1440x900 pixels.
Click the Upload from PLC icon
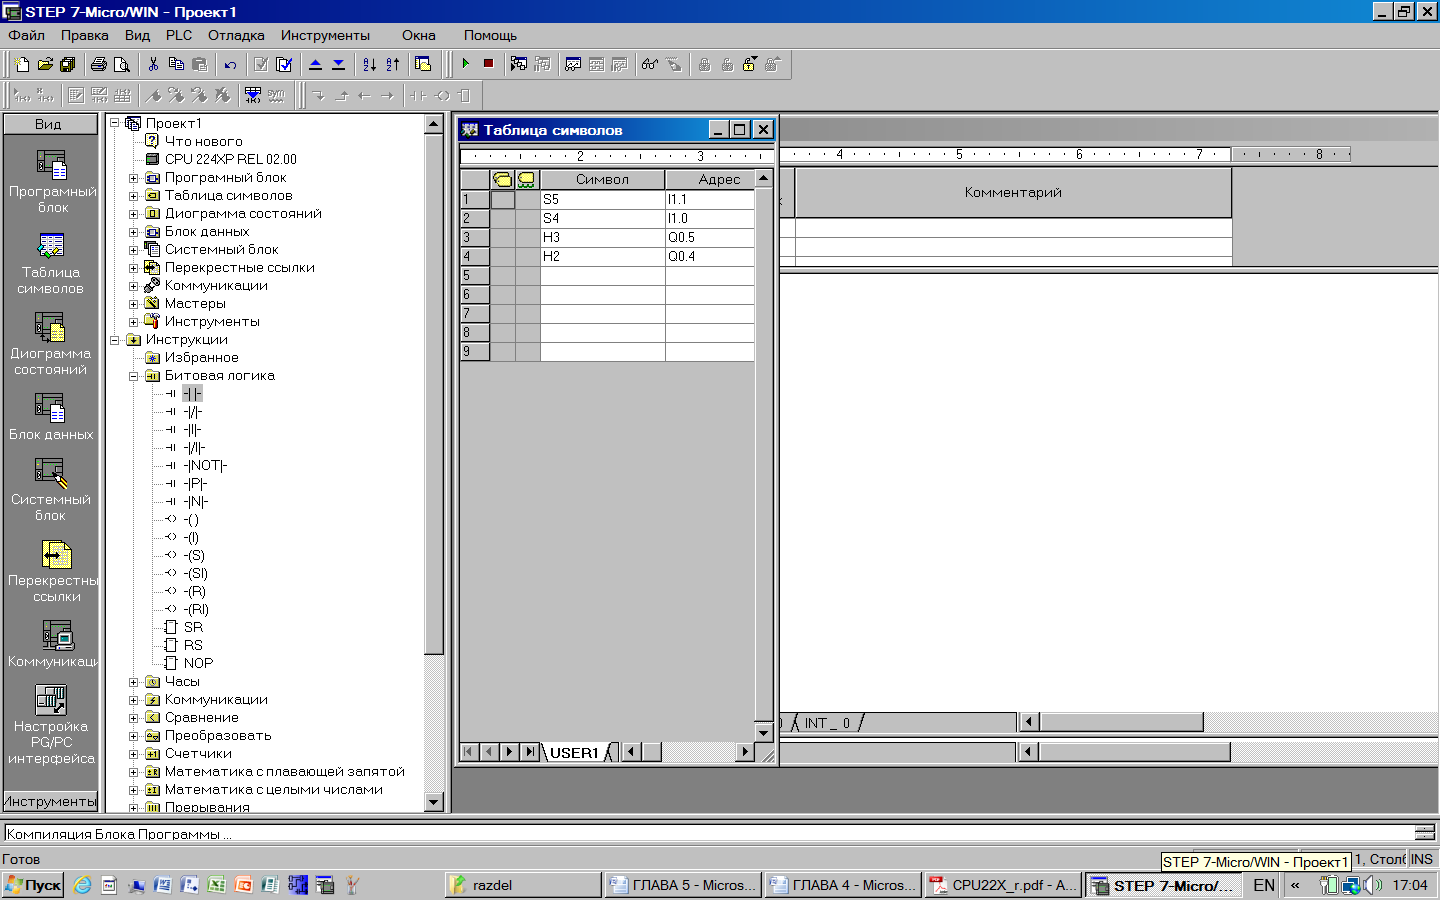(315, 64)
